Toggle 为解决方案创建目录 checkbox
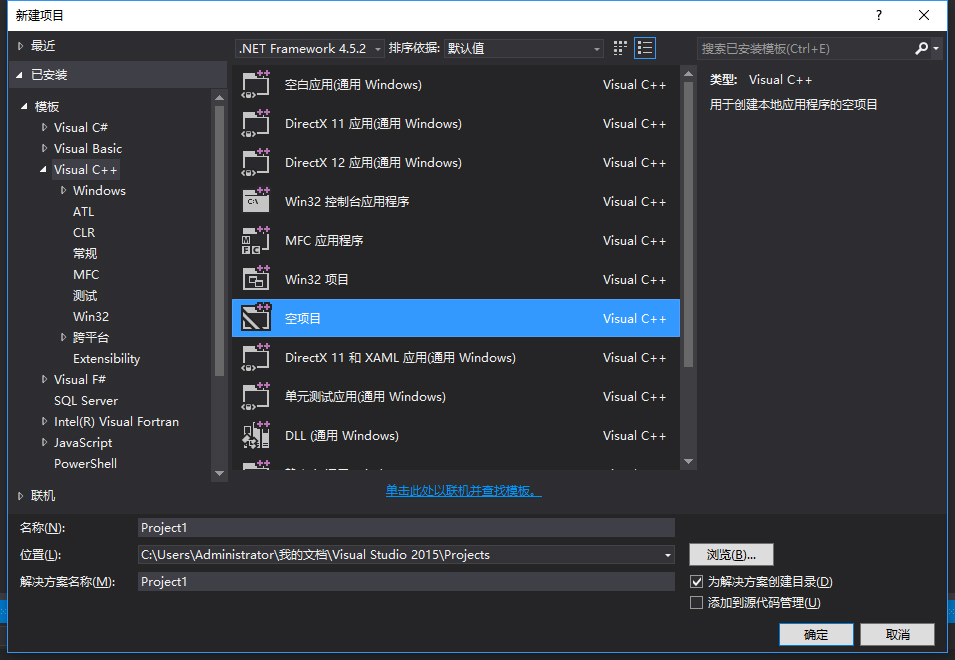Screen dimensions: 955x660 pos(696,581)
